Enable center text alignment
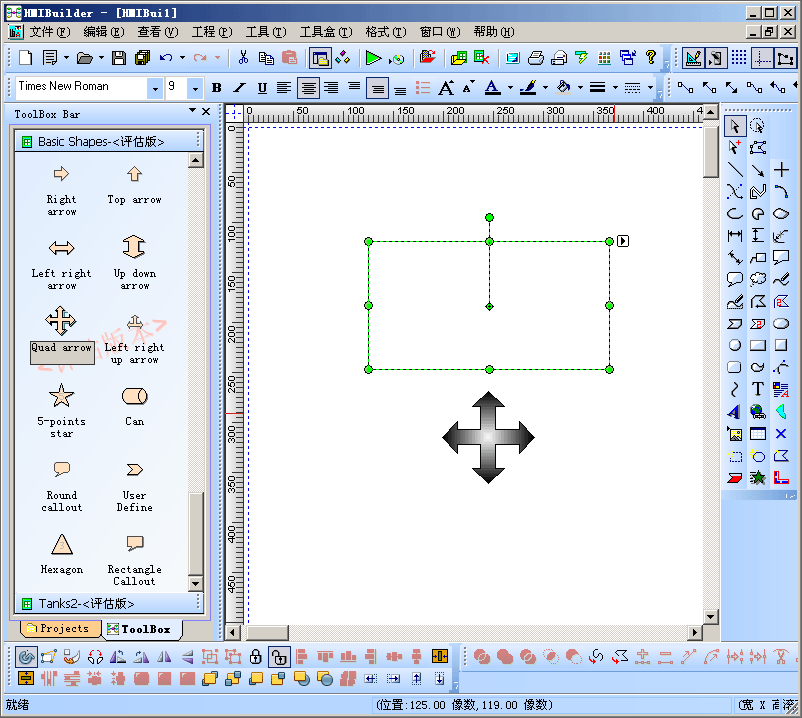 coord(308,88)
